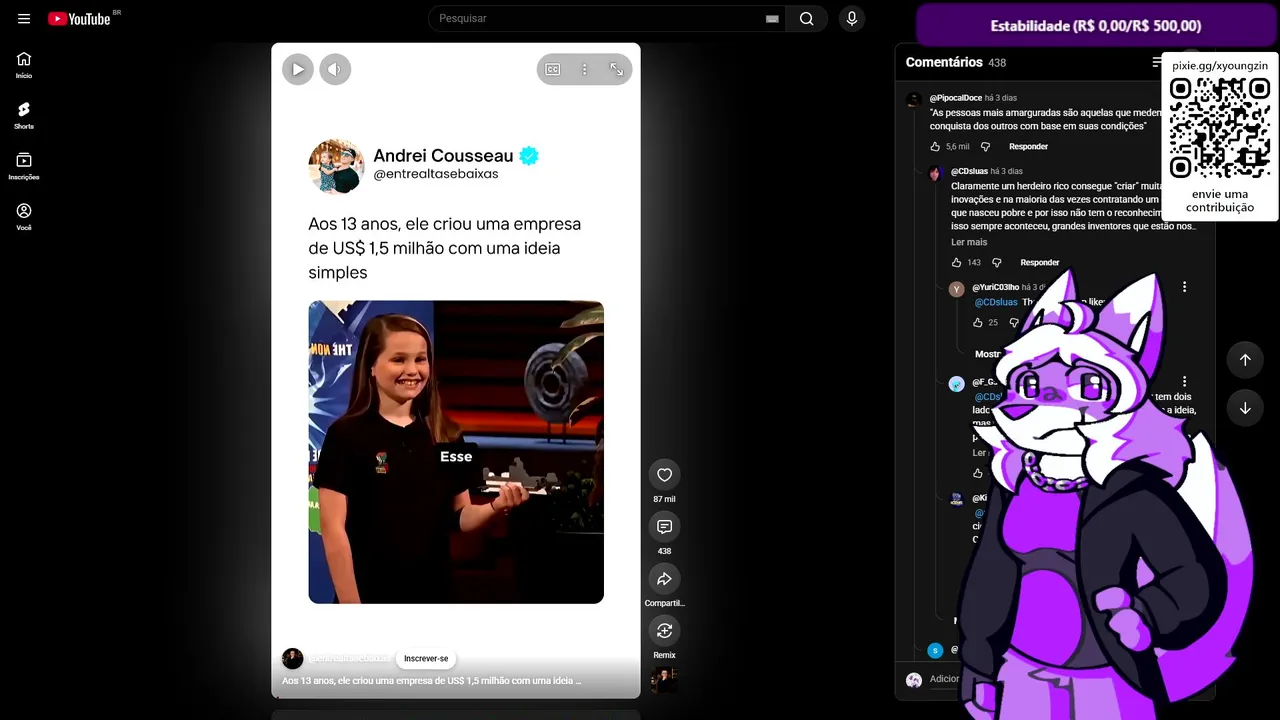
Task: Click the Estabilidade donation goal bar
Action: [1096, 26]
